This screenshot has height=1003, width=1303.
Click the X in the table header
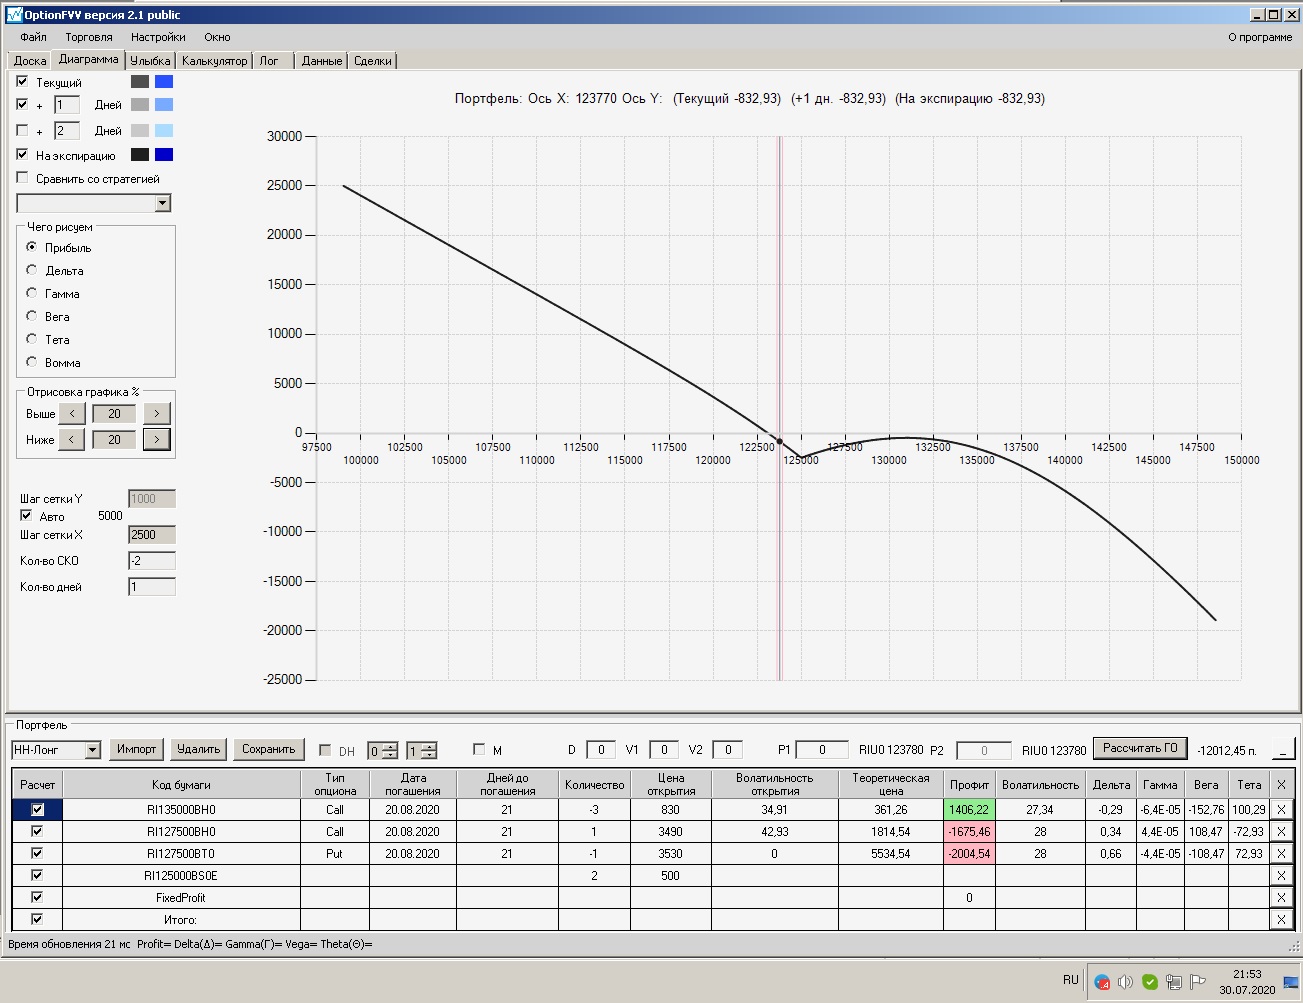1281,785
